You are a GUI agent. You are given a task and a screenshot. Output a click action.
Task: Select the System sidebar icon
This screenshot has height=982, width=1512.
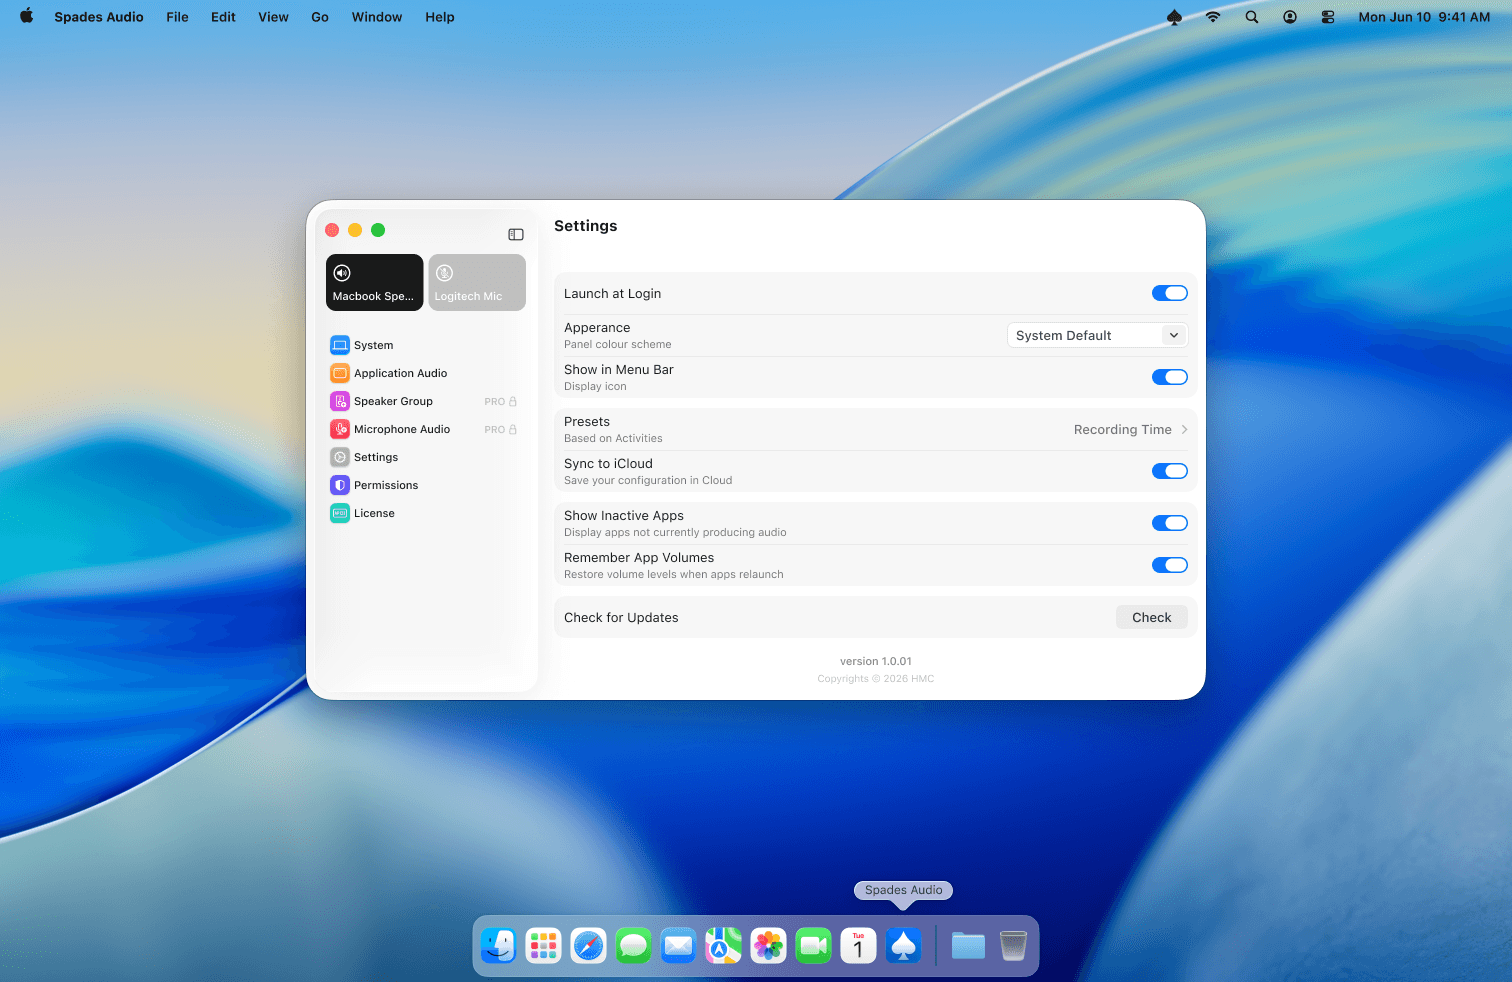[341, 345]
